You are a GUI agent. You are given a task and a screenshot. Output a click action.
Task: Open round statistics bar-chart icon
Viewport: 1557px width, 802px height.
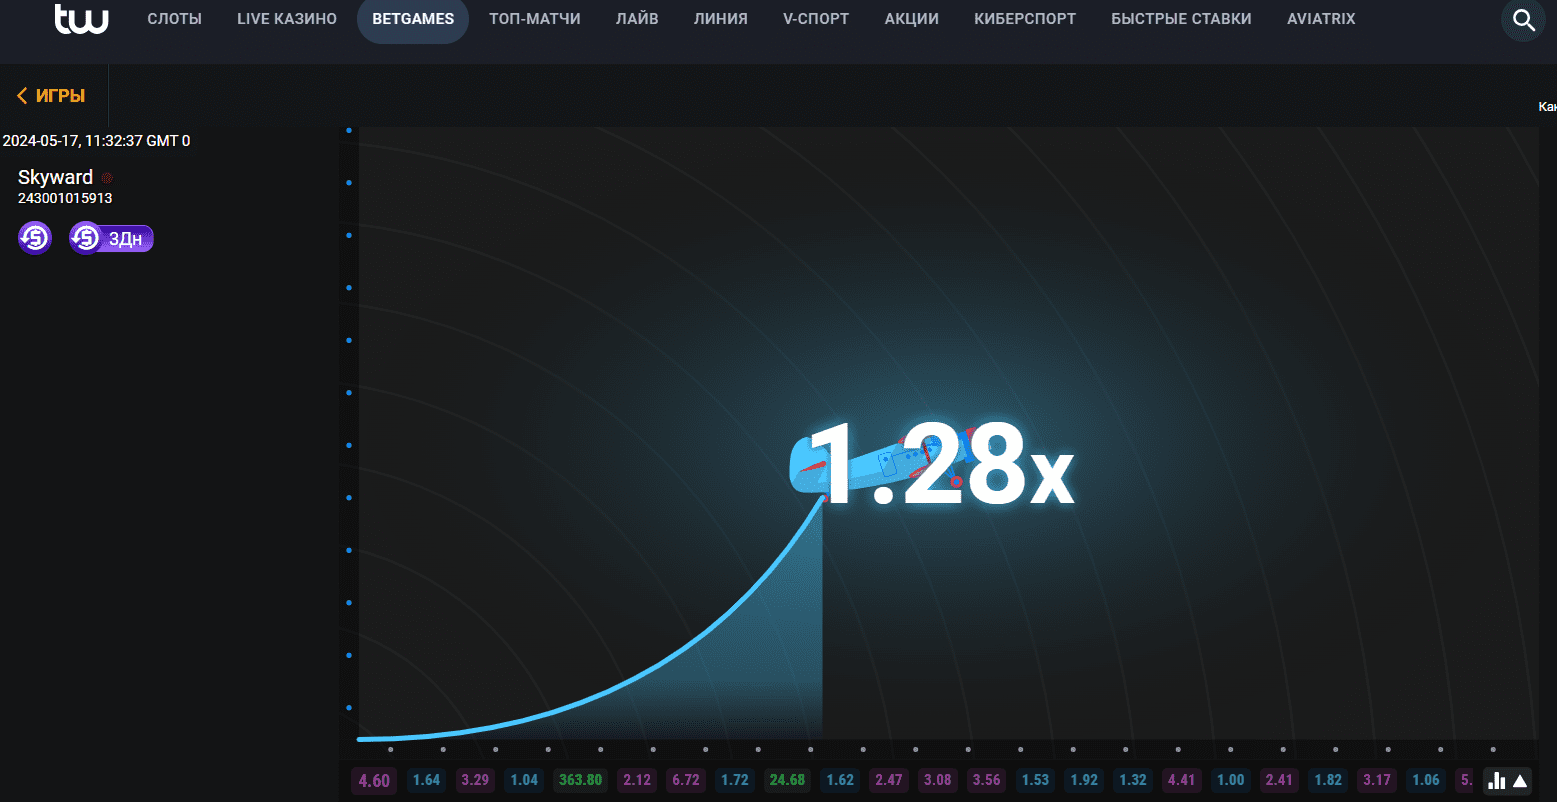(1497, 781)
